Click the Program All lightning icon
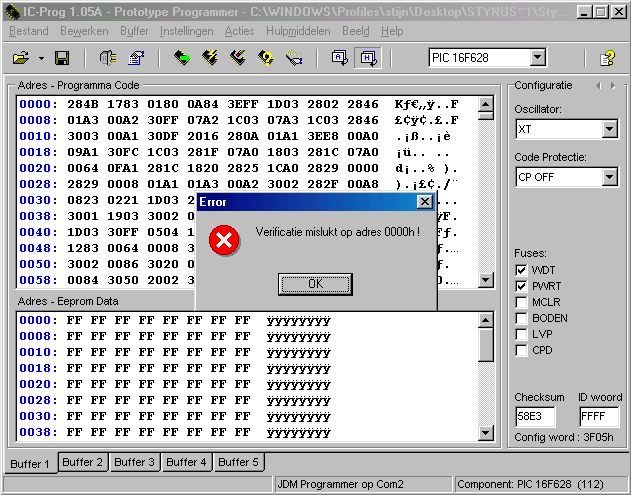This screenshot has width=631, height=495. (210, 58)
